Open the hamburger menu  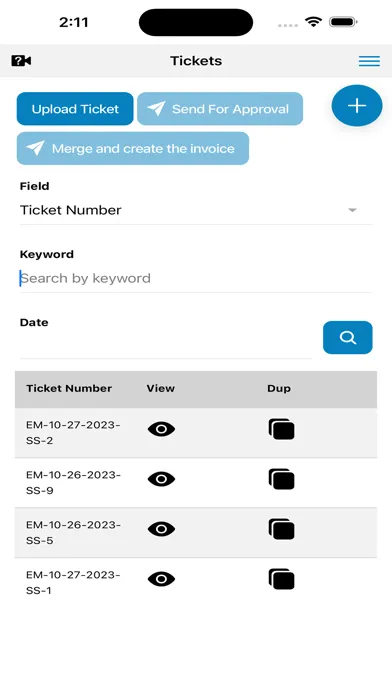pos(369,61)
